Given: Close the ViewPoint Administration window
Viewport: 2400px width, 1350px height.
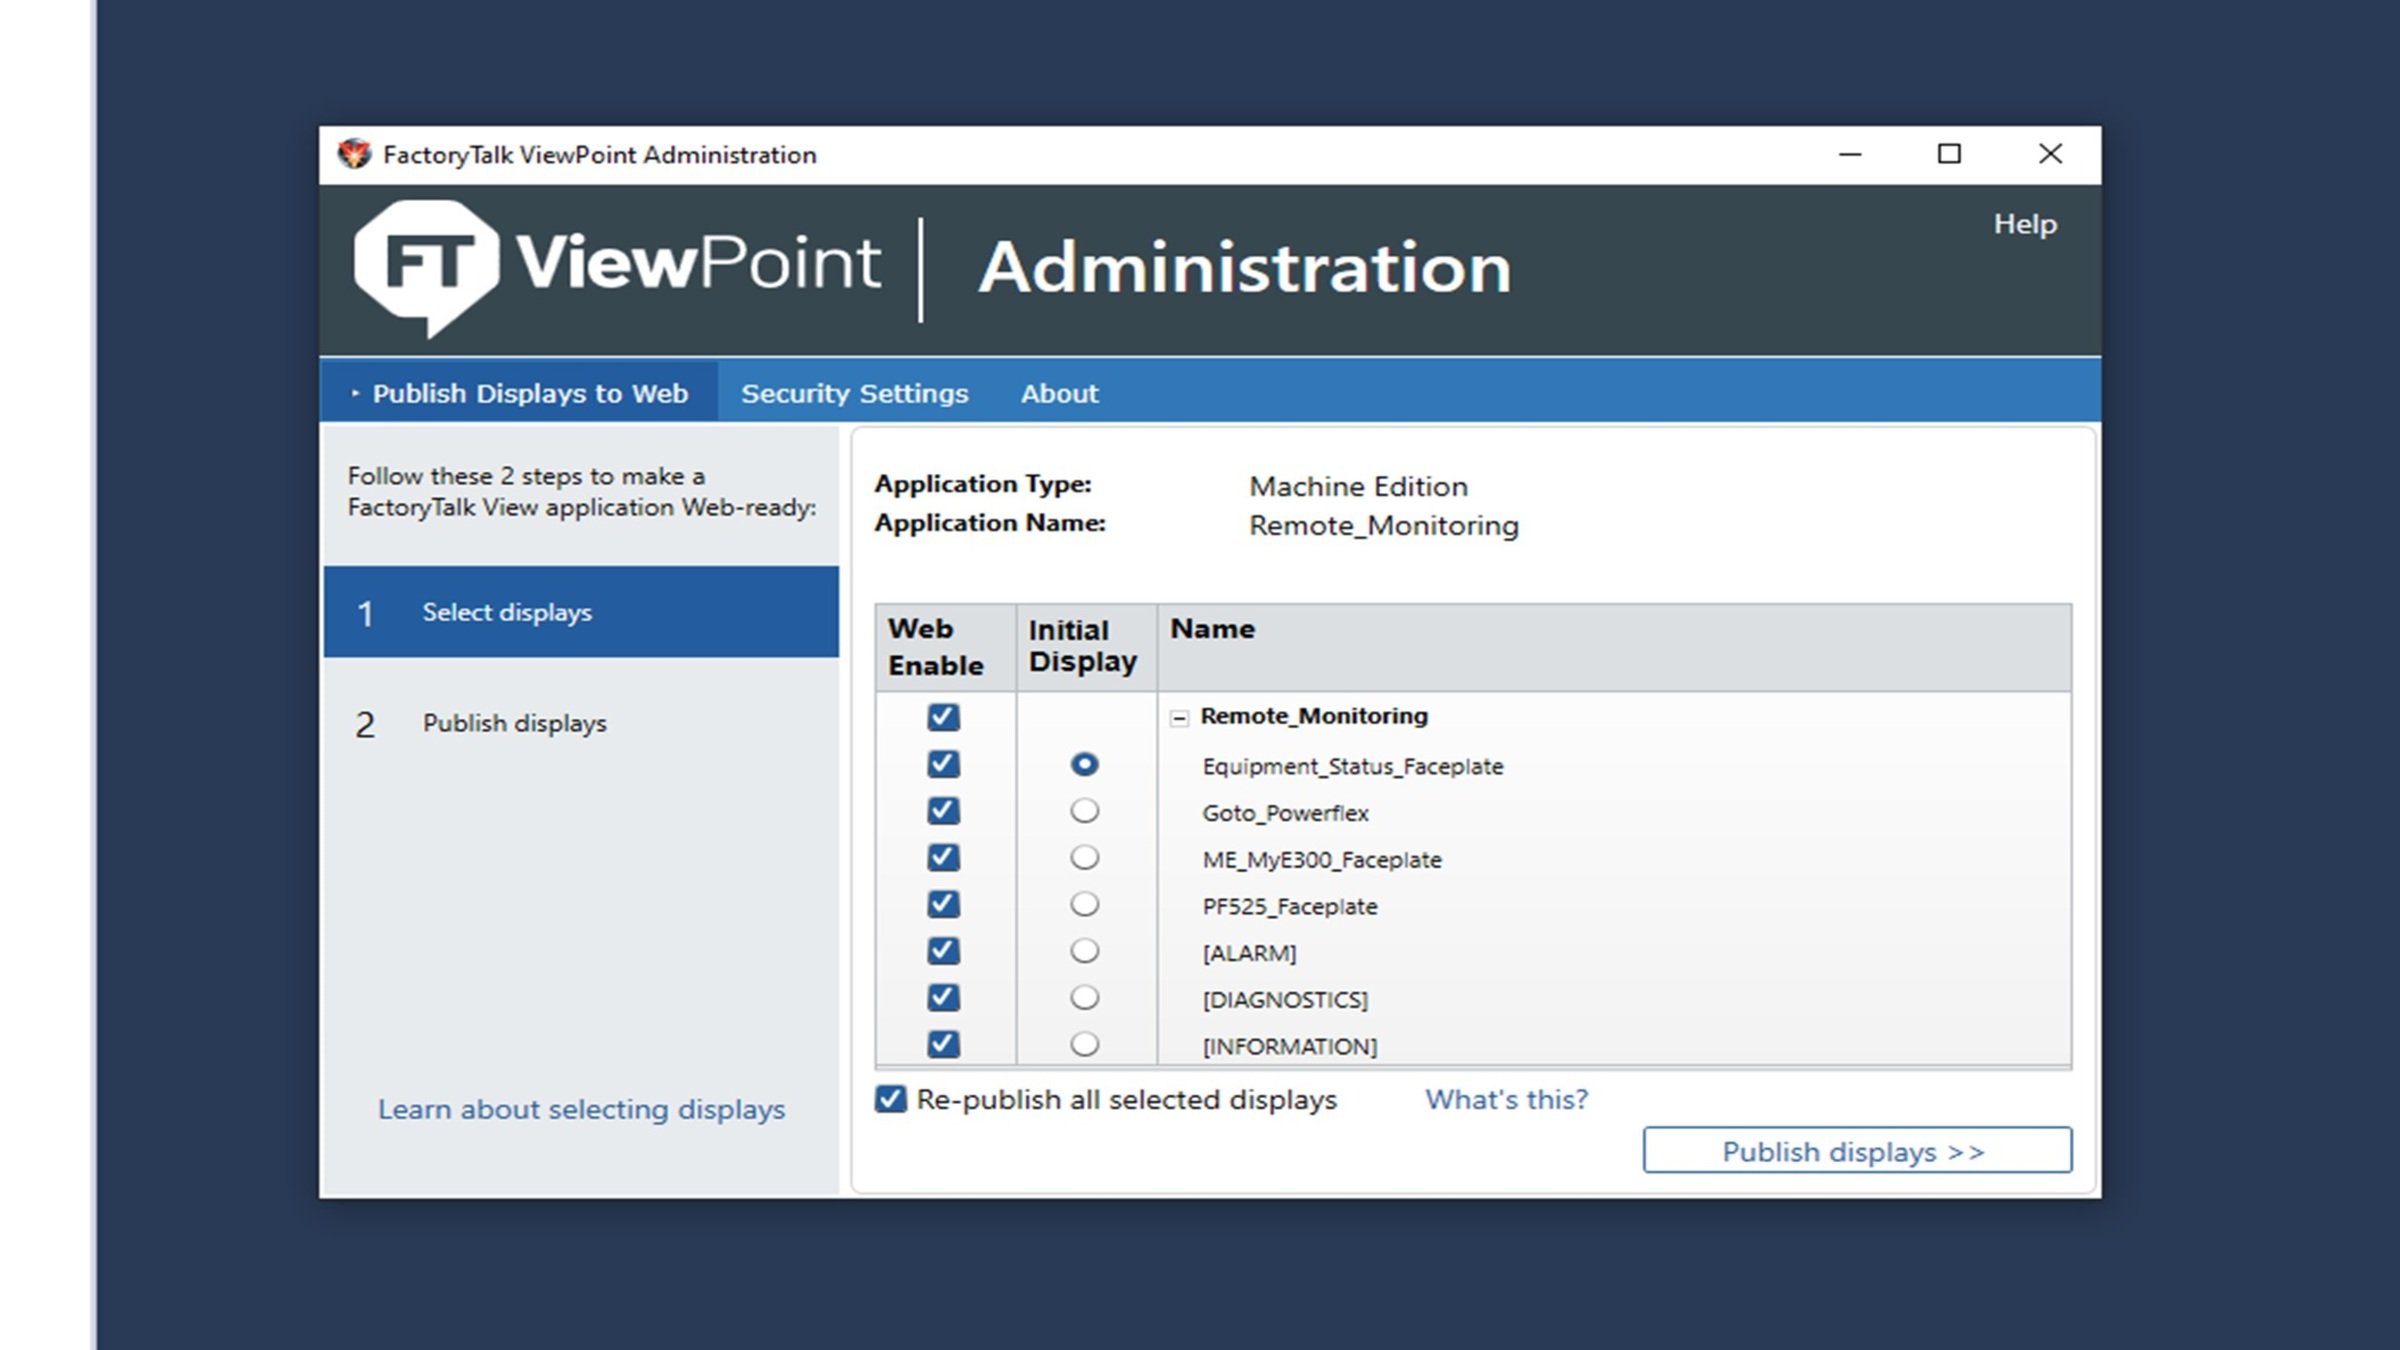Looking at the screenshot, I should 2050,154.
